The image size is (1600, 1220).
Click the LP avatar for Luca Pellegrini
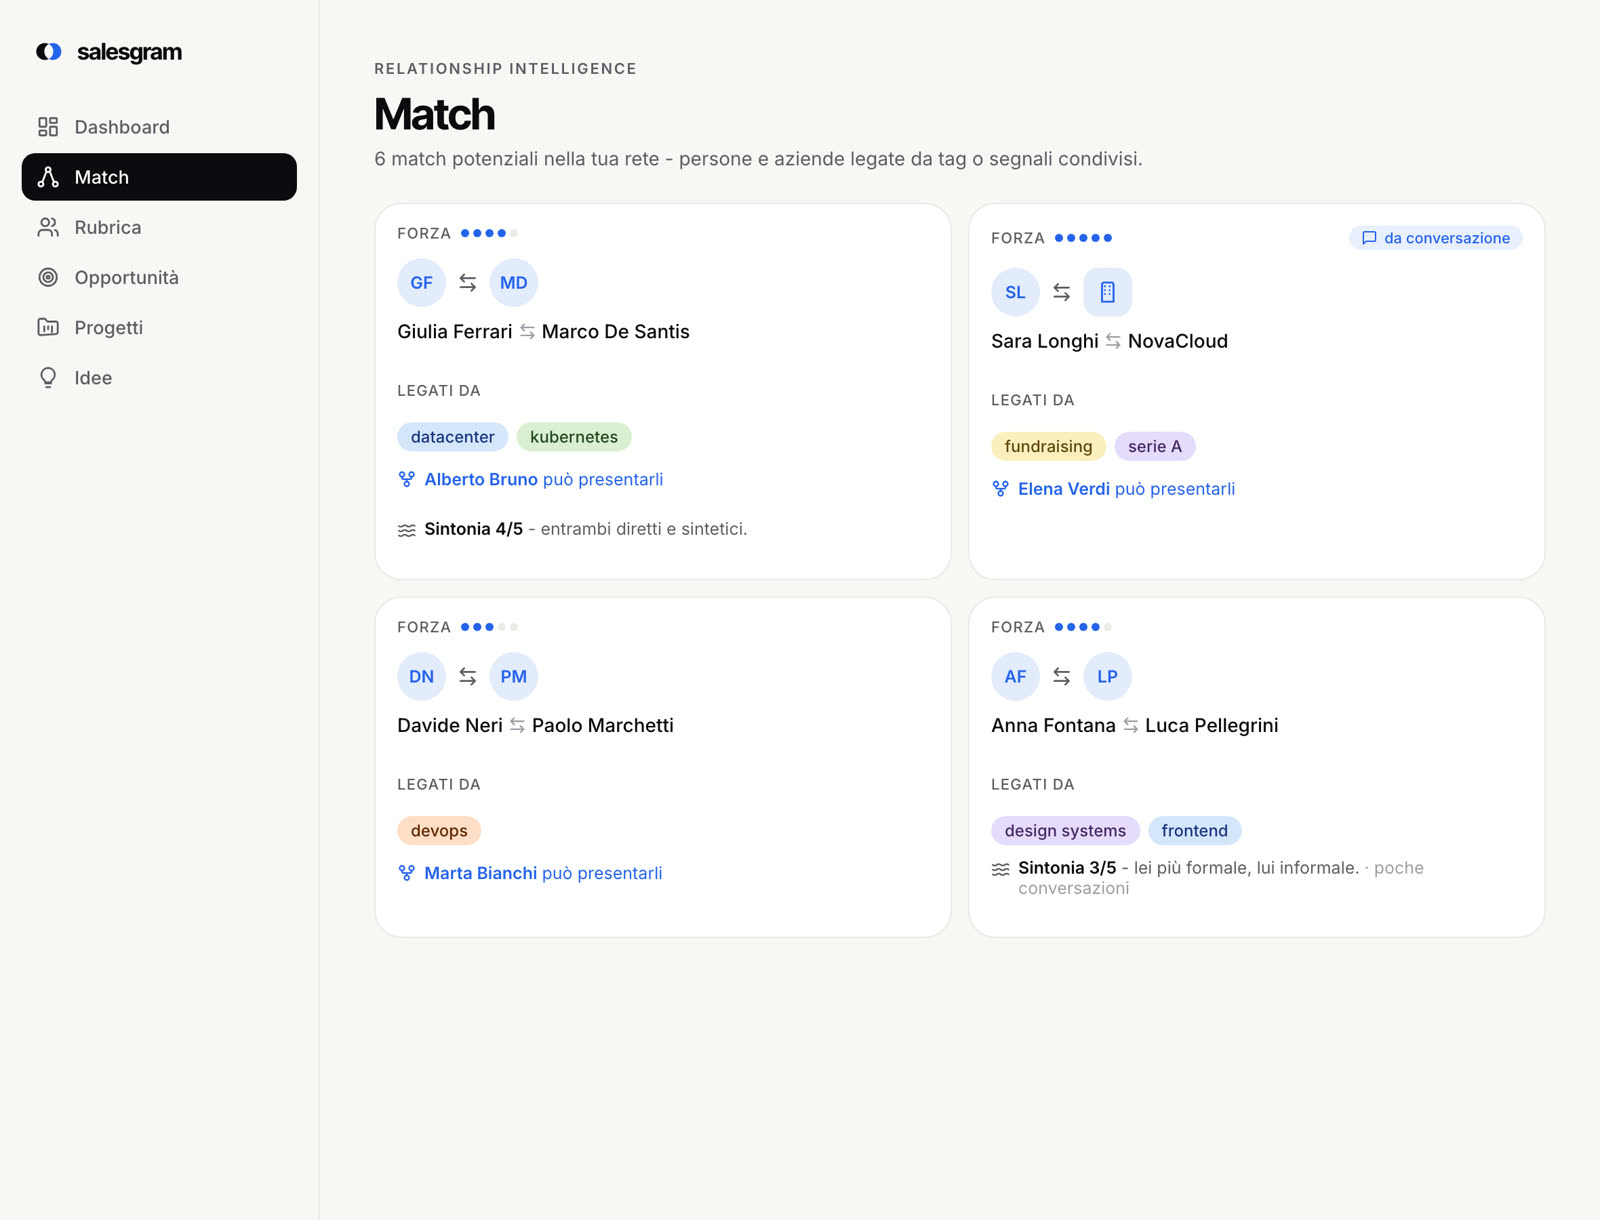click(x=1108, y=677)
